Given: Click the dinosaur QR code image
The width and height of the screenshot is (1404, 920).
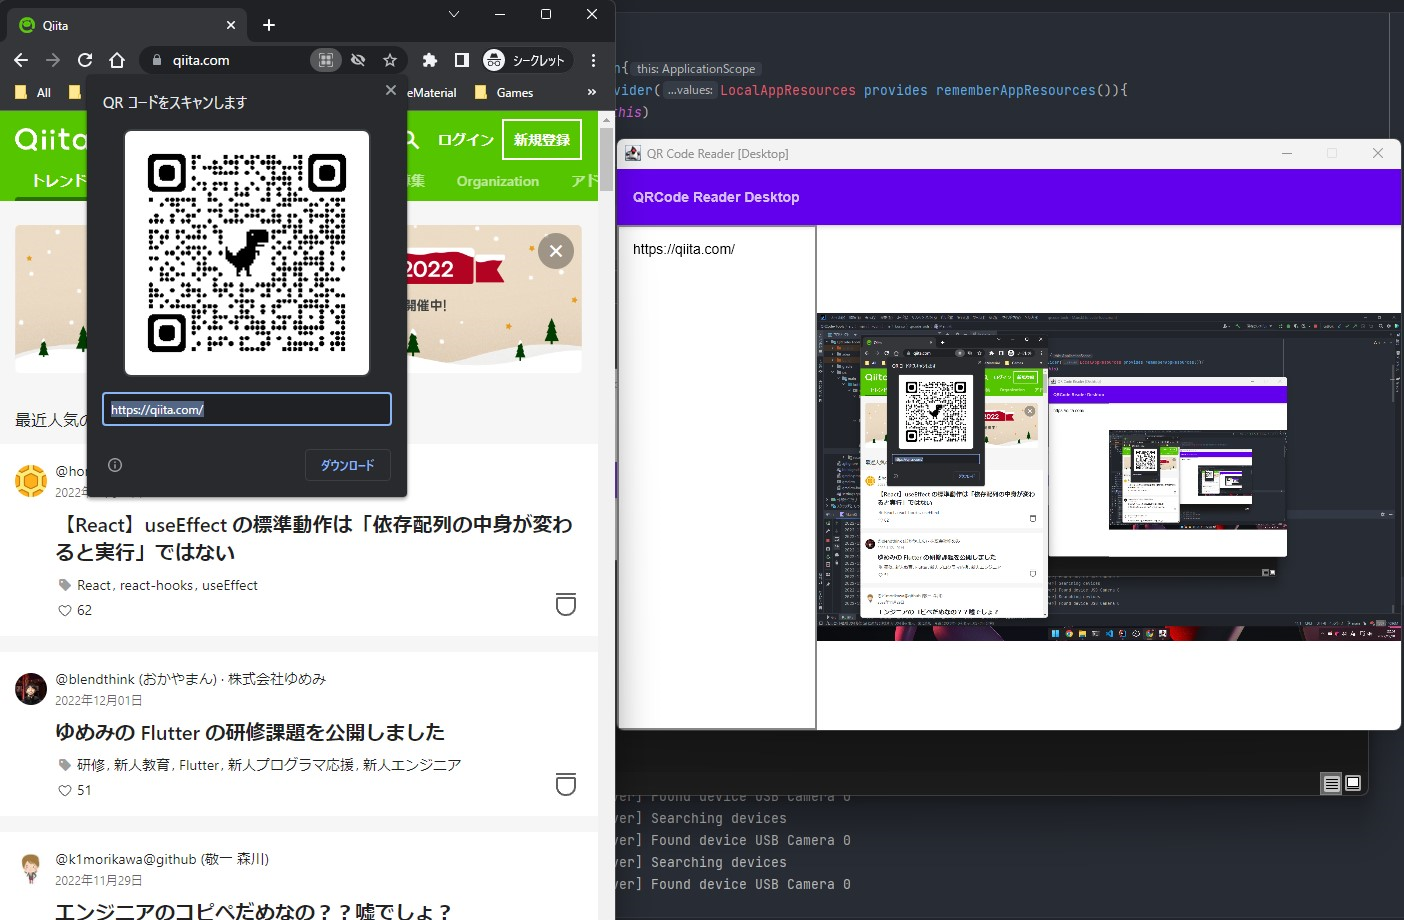Looking at the screenshot, I should (247, 253).
